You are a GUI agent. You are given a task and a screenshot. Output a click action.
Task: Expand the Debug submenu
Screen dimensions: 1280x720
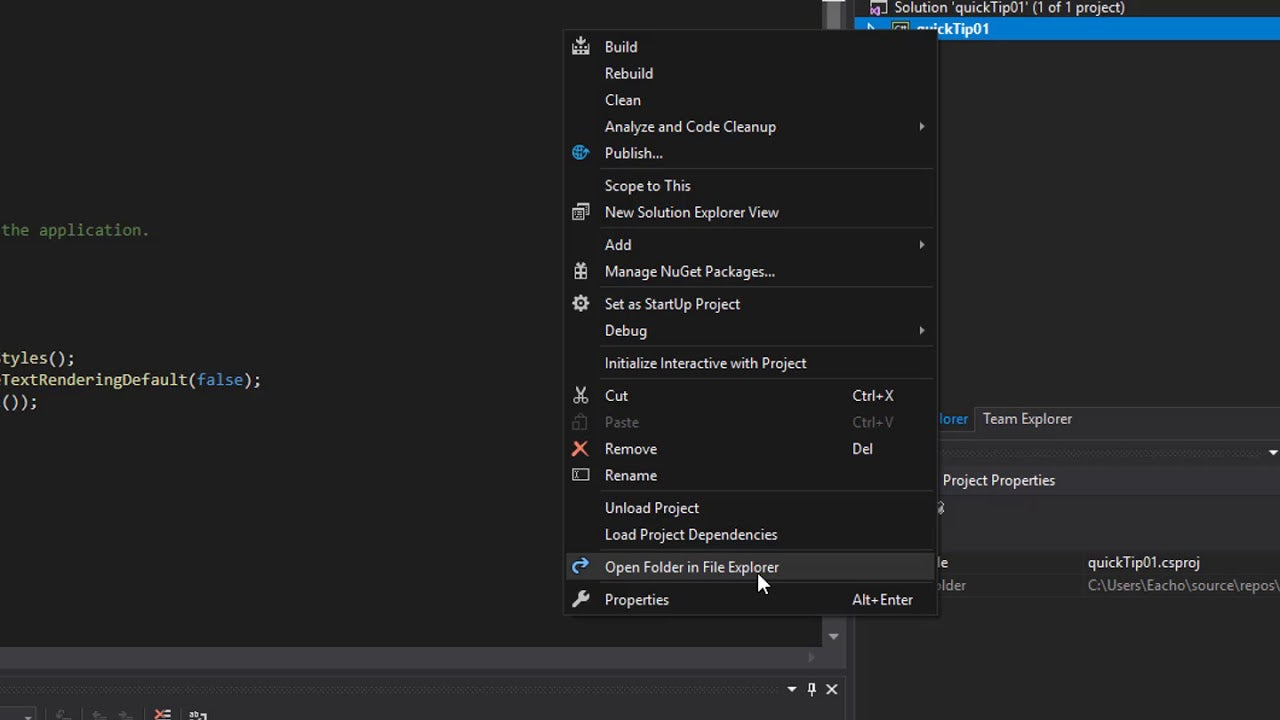coord(921,331)
